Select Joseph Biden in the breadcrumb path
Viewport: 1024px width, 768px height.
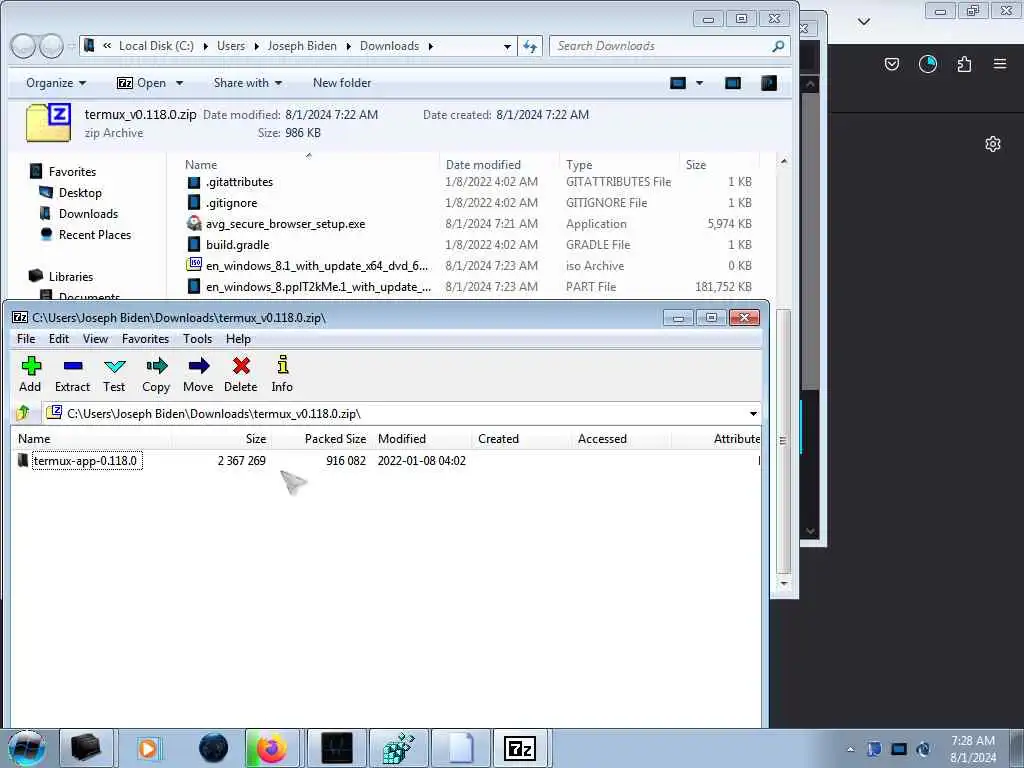tap(302, 46)
